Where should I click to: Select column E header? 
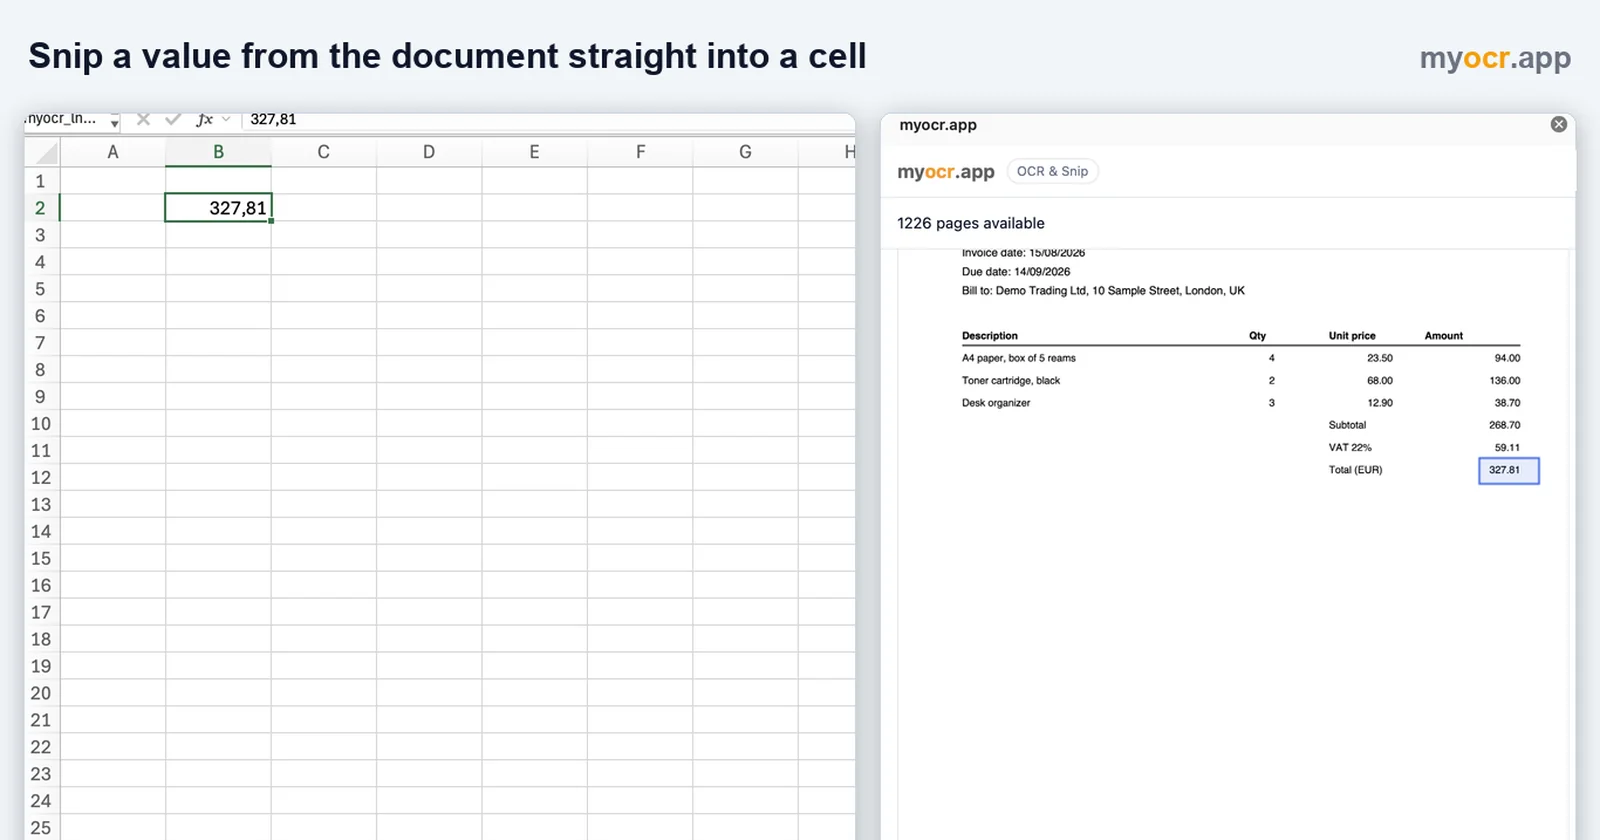(534, 152)
